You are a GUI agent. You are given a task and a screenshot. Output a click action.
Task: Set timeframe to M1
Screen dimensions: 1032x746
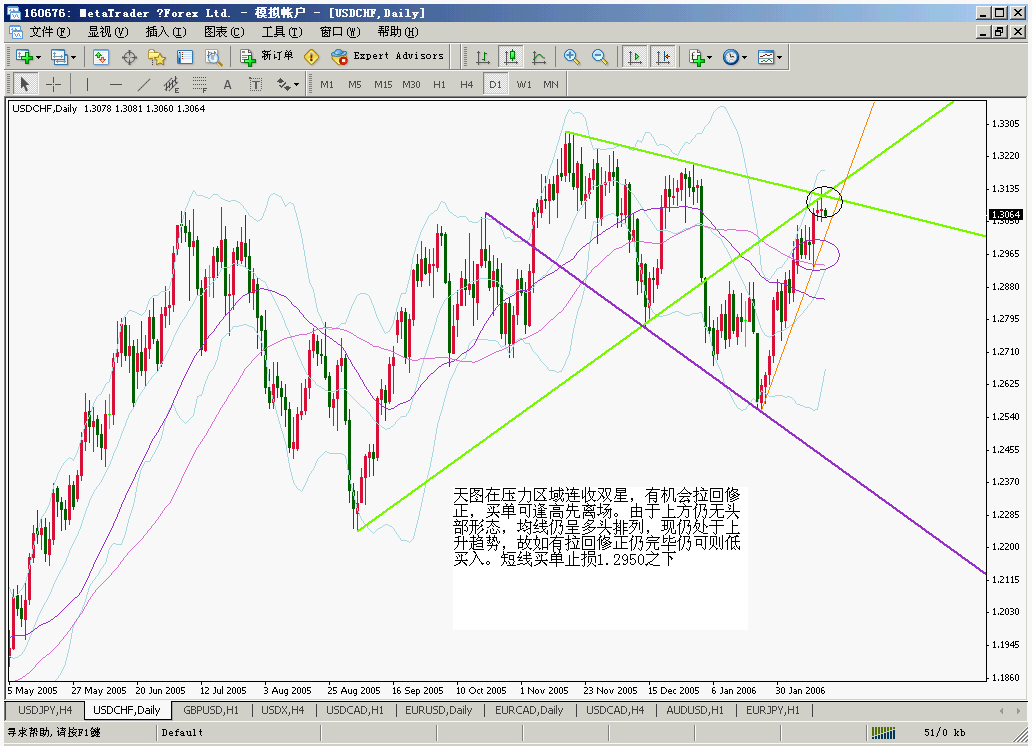click(x=327, y=84)
